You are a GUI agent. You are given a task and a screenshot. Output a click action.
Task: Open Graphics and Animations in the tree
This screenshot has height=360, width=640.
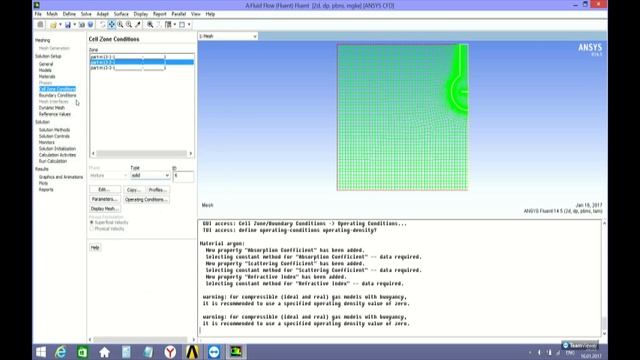tap(60, 177)
